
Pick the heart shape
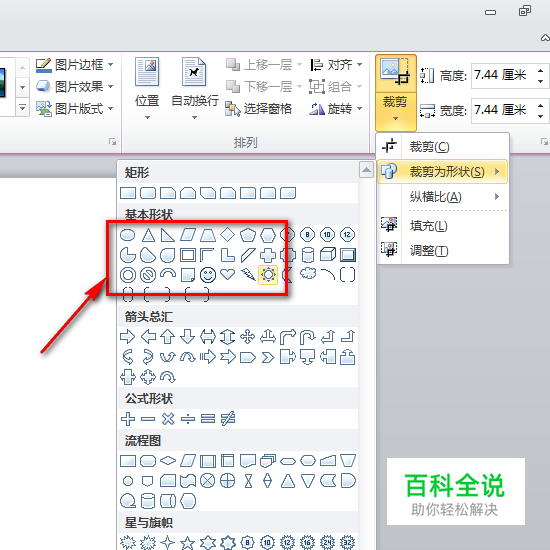(228, 274)
